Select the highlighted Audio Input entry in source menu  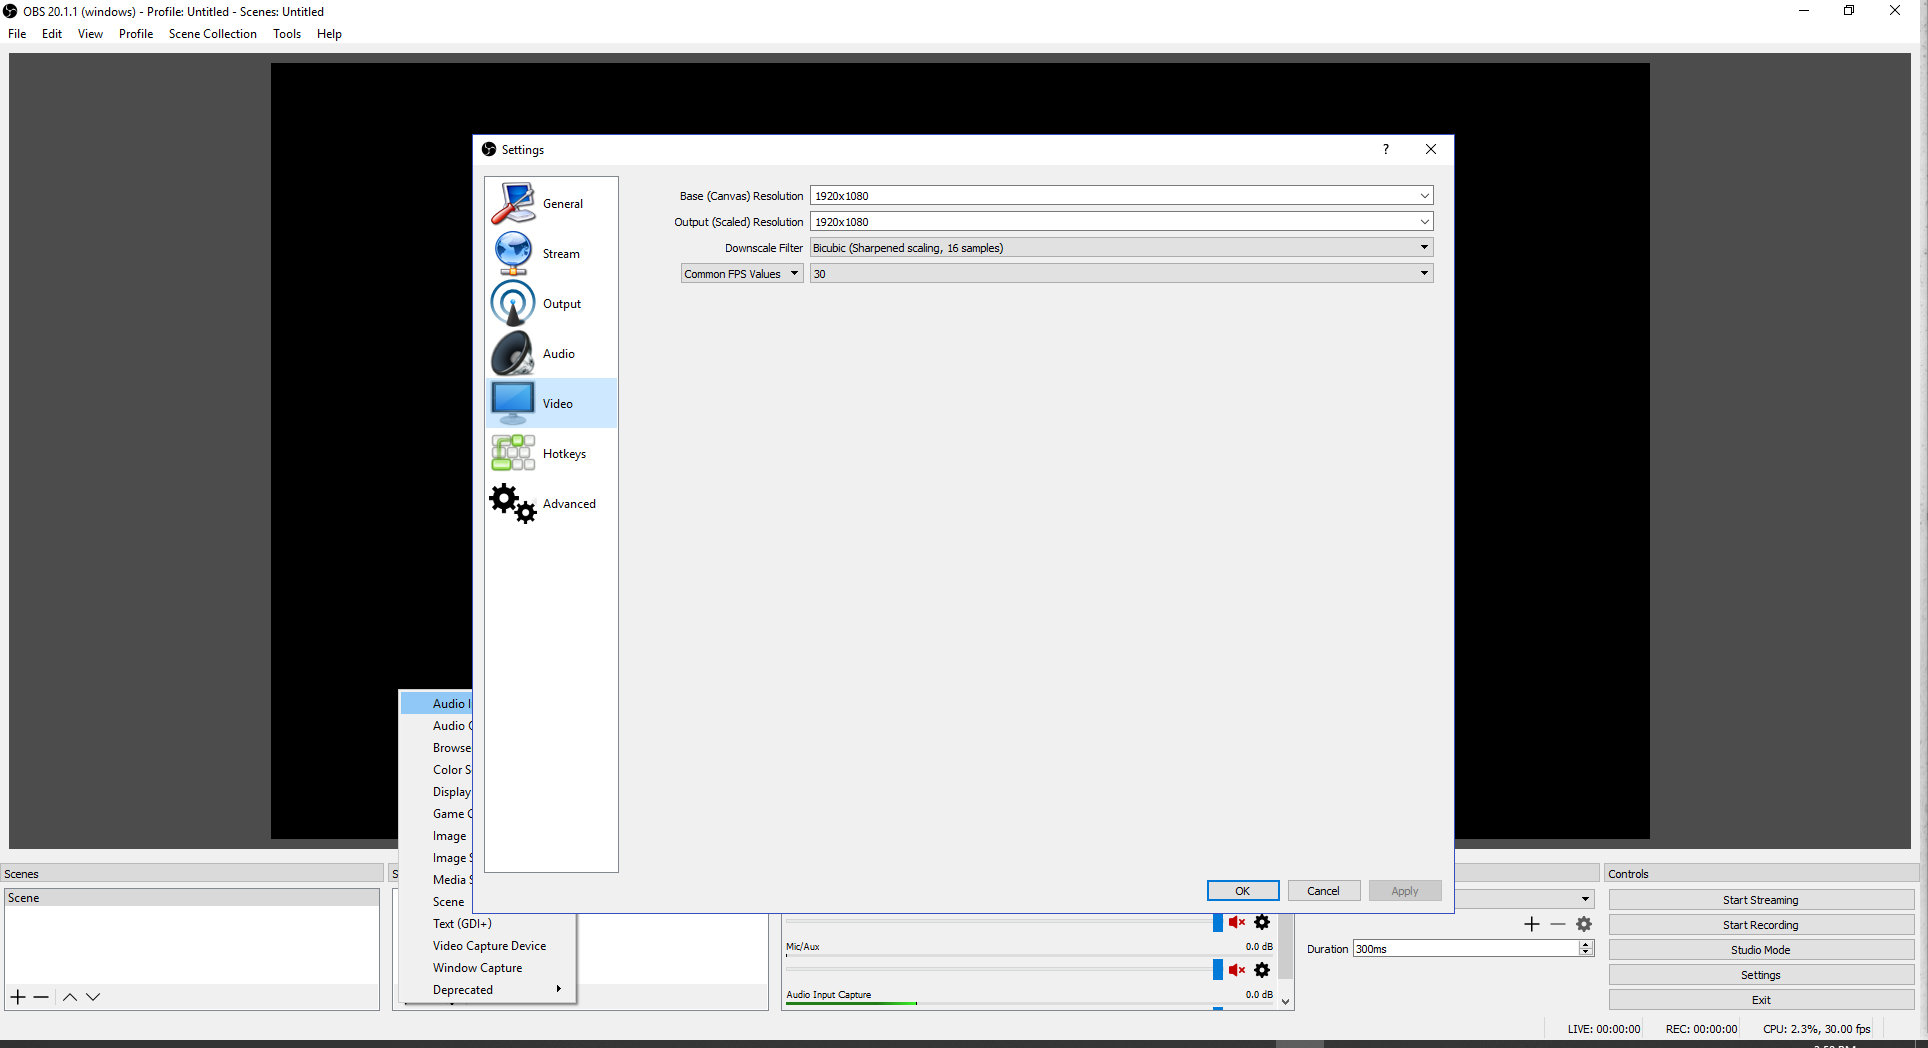(x=437, y=704)
